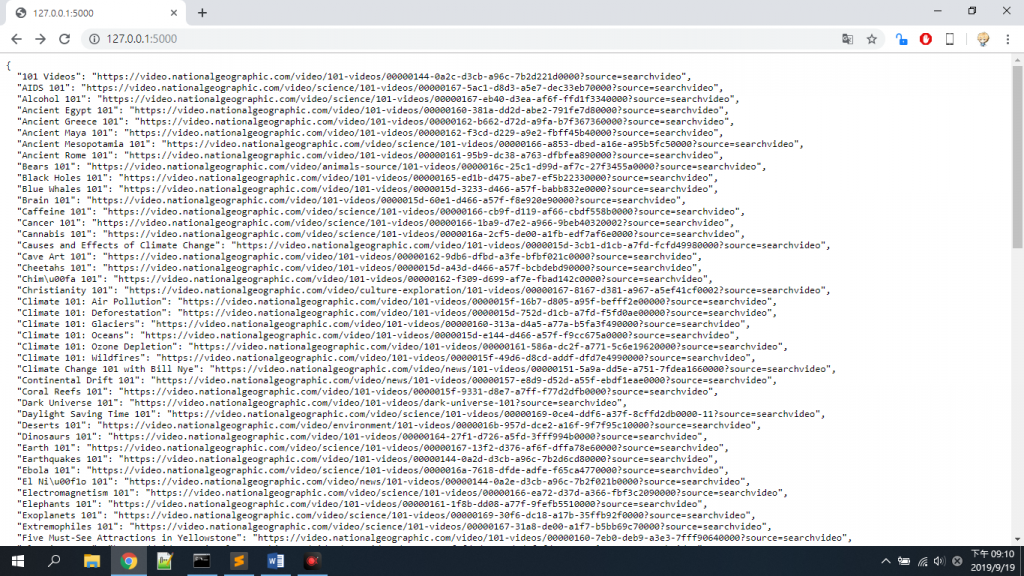Open Chrome's three-dot menu
1024x576 pixels.
point(1008,39)
